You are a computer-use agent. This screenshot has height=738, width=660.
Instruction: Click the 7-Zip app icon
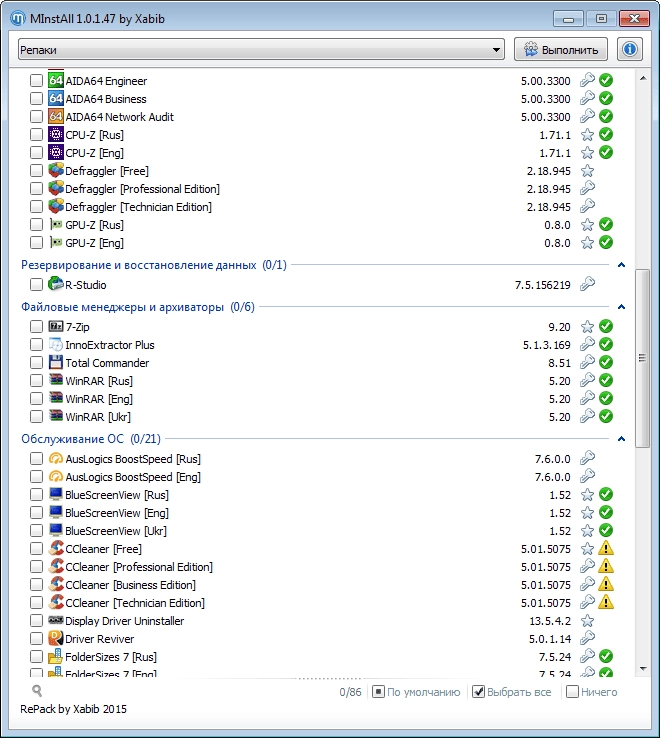[x=56, y=326]
